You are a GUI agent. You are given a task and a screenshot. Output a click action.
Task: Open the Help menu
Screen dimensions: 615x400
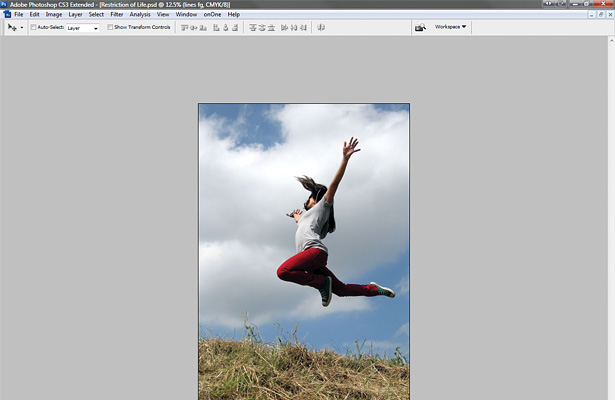tap(234, 15)
